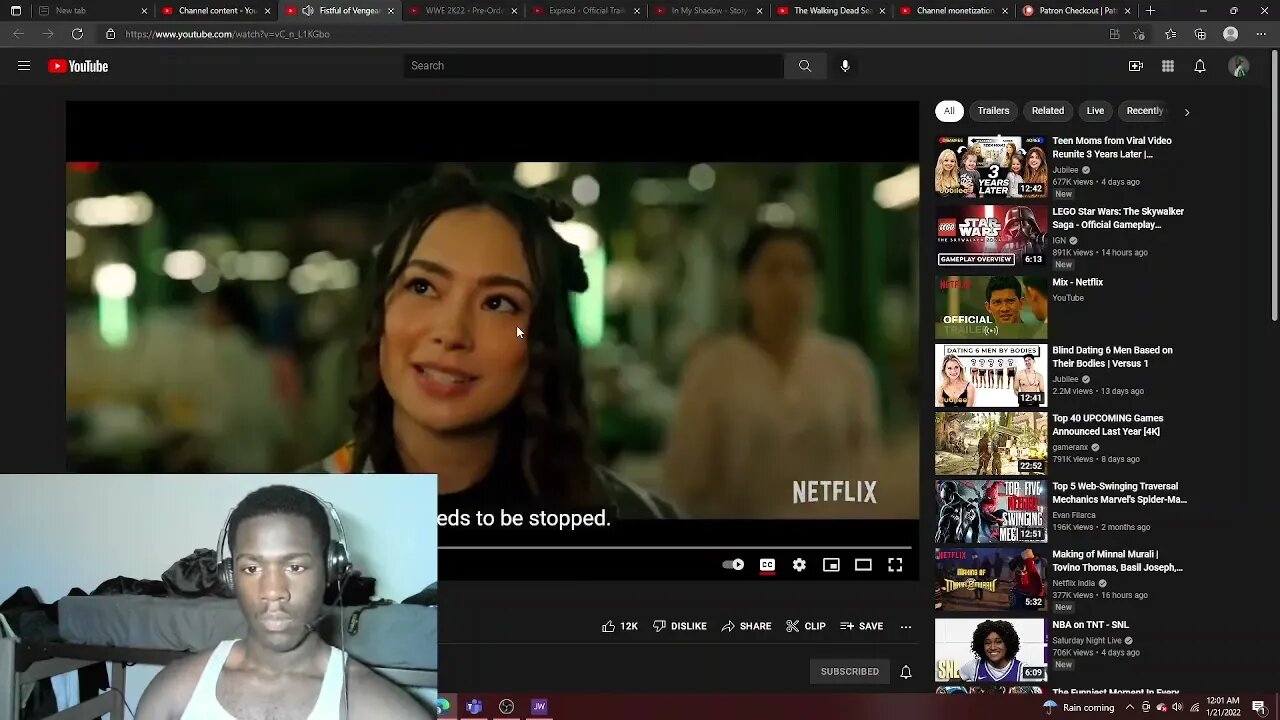1280x720 pixels.
Task: Reload the page in the browser
Action: [x=77, y=34]
